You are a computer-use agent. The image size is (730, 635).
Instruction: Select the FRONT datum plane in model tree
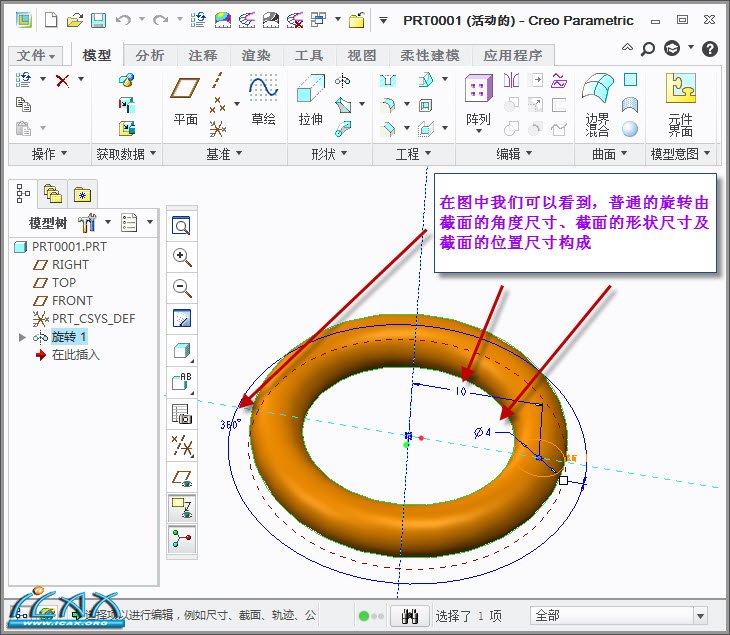[x=72, y=300]
